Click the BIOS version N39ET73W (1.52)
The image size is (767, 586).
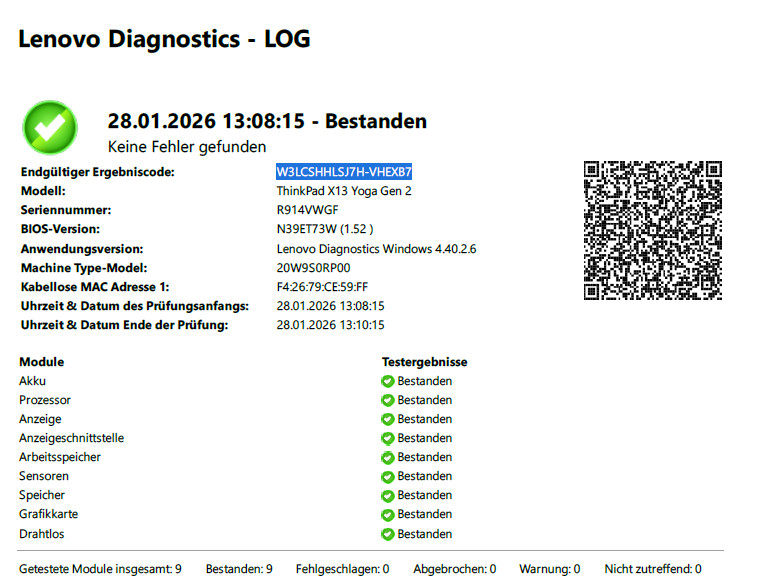[x=325, y=229]
